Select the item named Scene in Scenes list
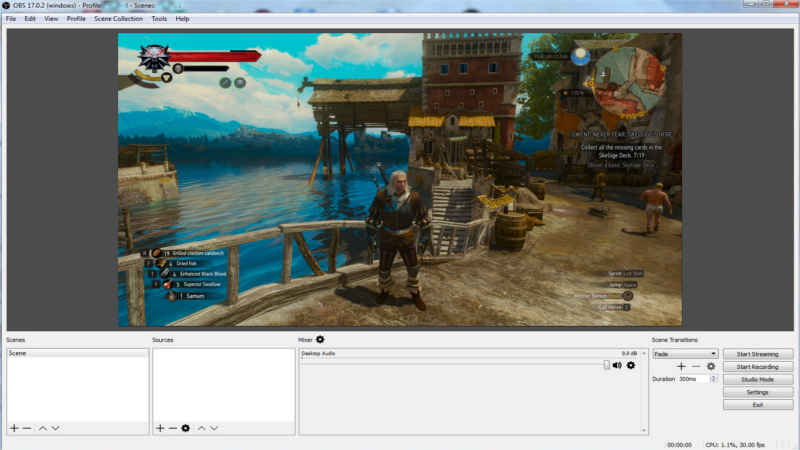Screen dimensions: 800x450 point(78,353)
